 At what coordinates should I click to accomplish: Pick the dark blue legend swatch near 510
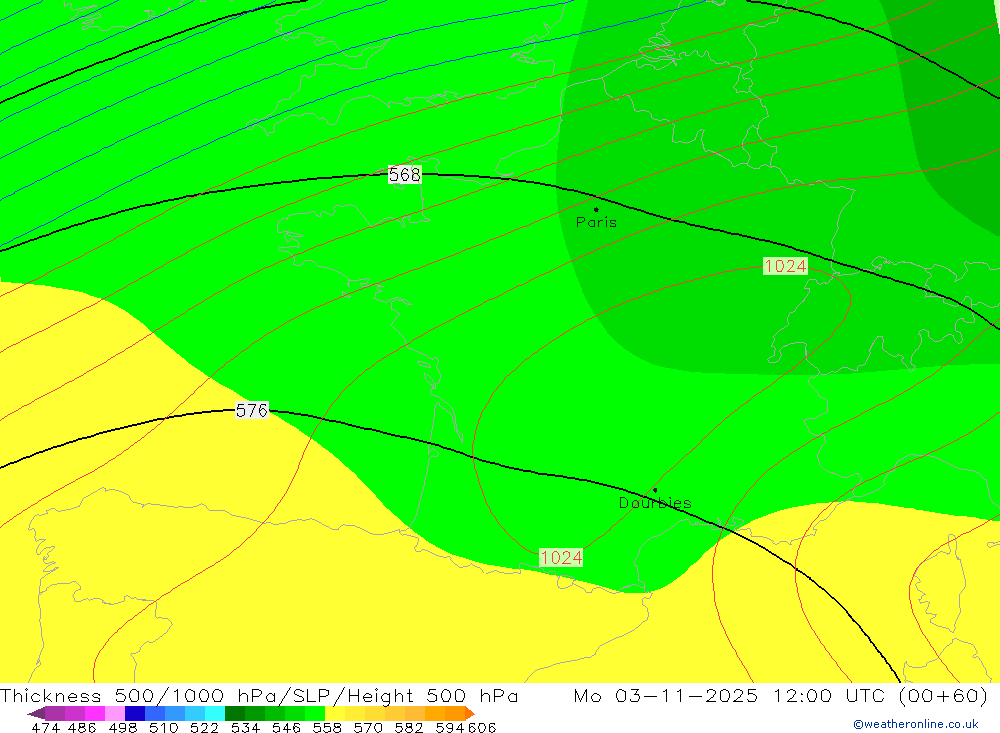[135, 713]
